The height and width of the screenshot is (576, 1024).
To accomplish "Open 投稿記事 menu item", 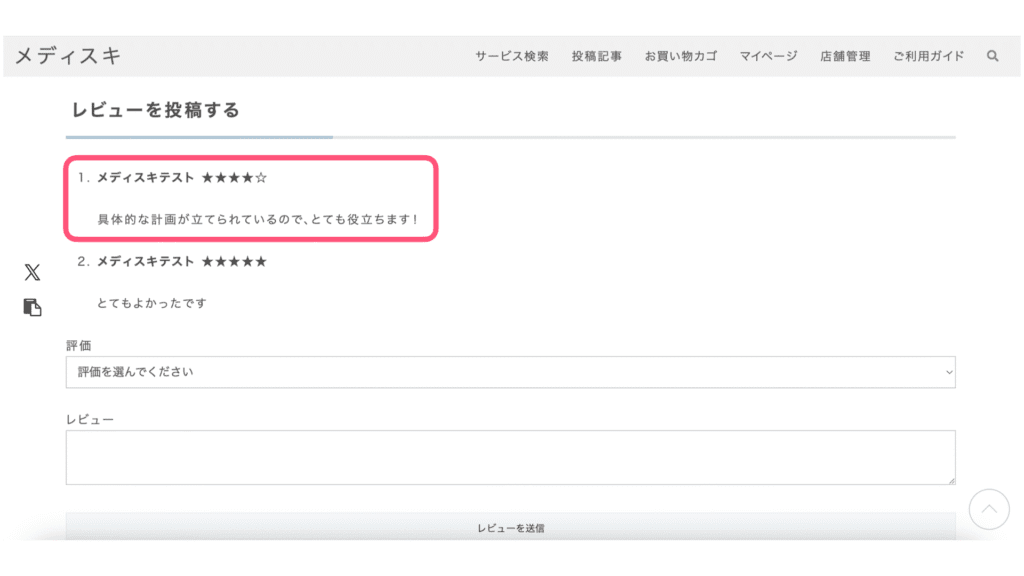I will 596,56.
